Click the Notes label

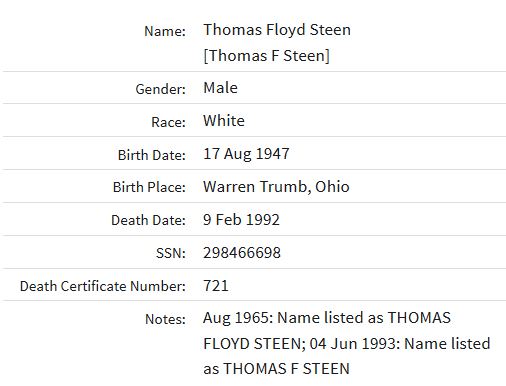(165, 319)
